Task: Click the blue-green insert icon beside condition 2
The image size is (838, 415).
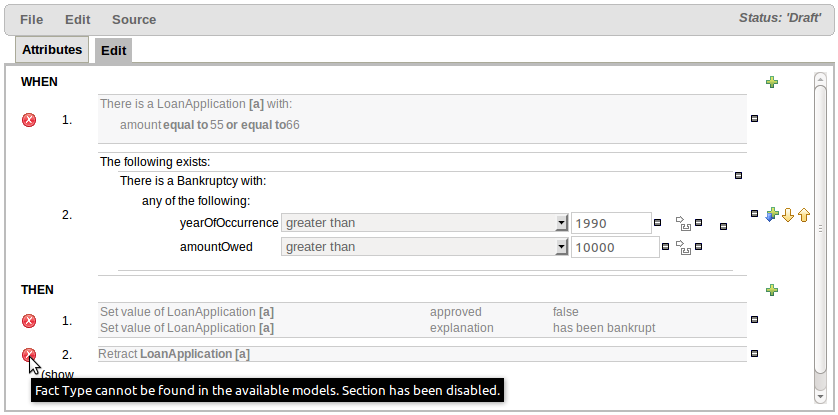Action: tap(771, 214)
